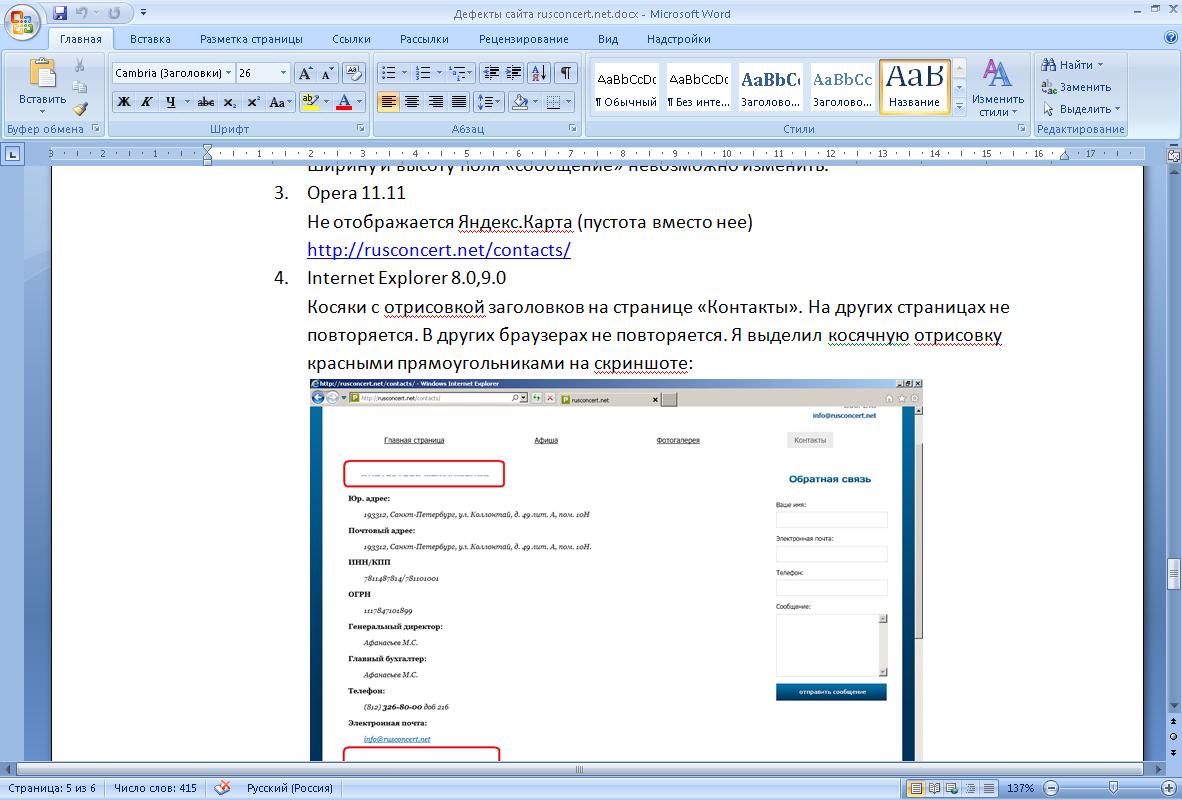This screenshot has height=800, width=1182.
Task: Expand the styles gallery with the More arrow
Action: (960, 107)
